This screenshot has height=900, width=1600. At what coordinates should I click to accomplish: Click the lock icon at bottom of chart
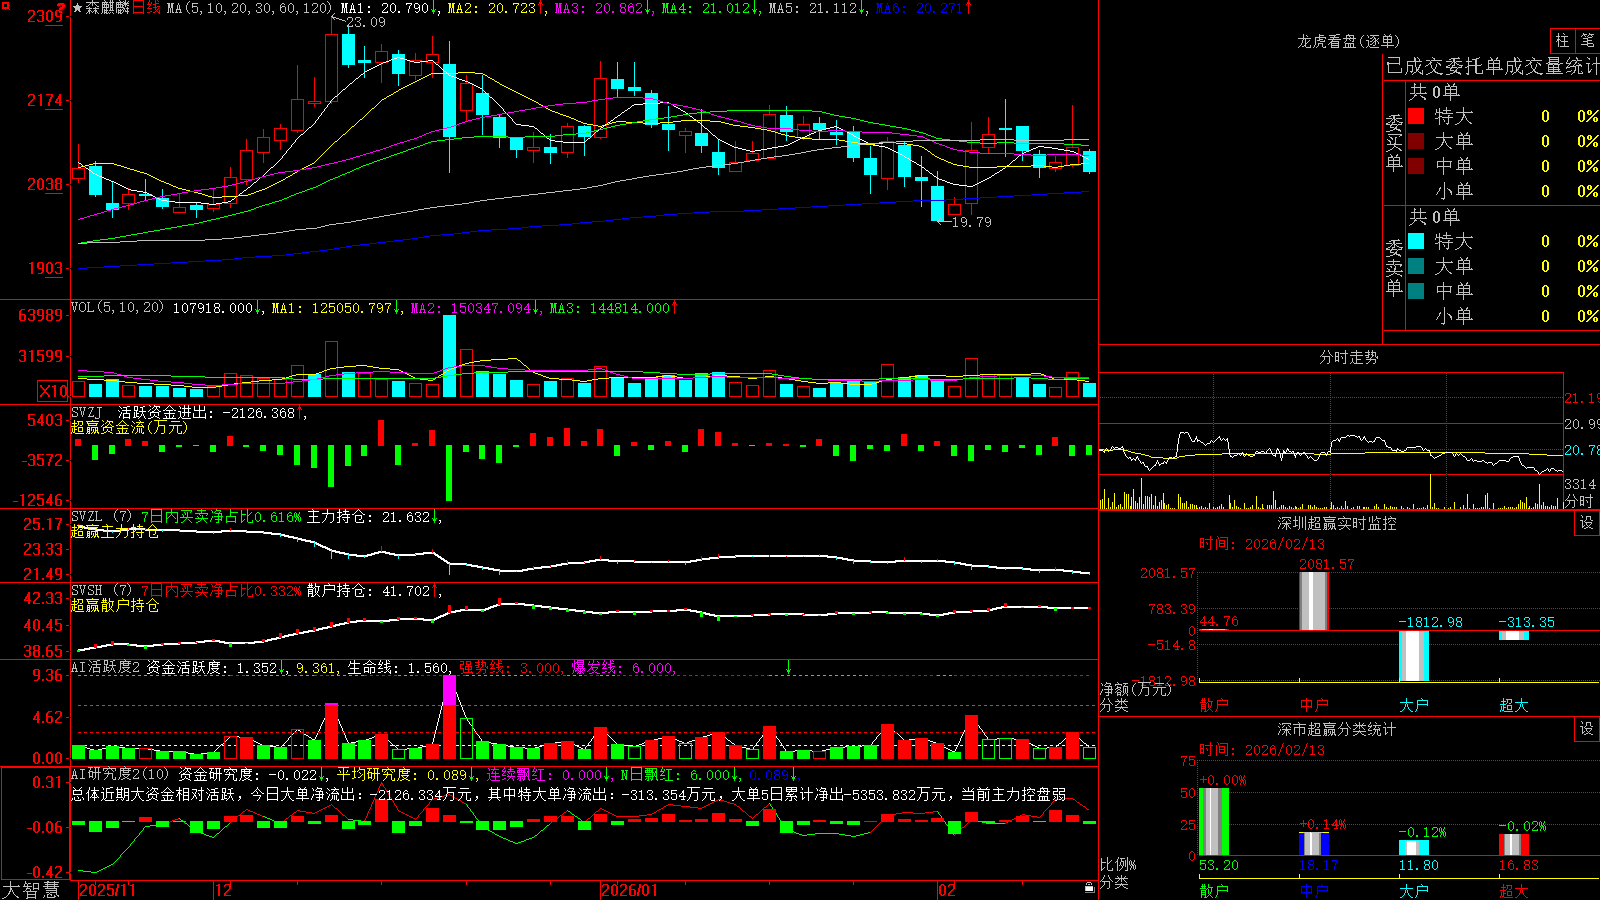coord(1089,887)
